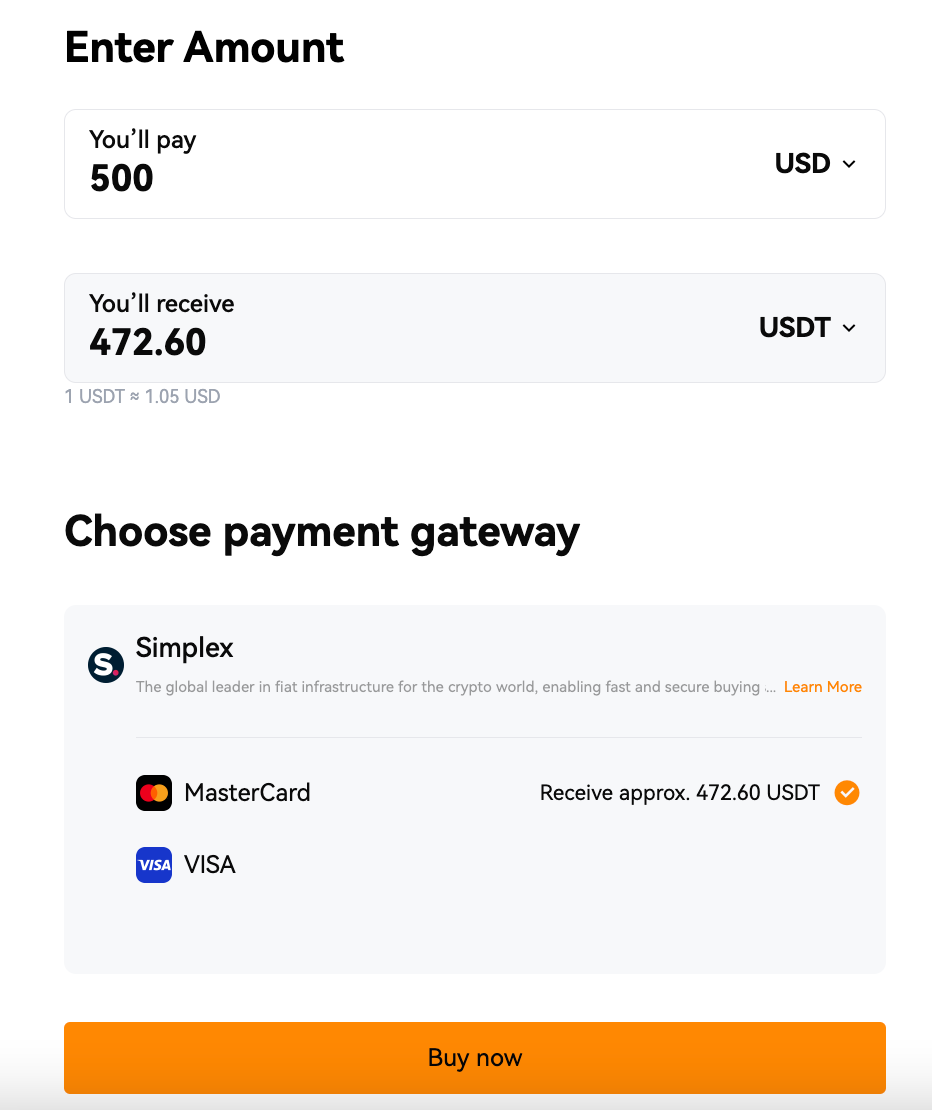Click the 1 USDT ≈ 1.05 USD rate
932x1110 pixels.
(142, 396)
